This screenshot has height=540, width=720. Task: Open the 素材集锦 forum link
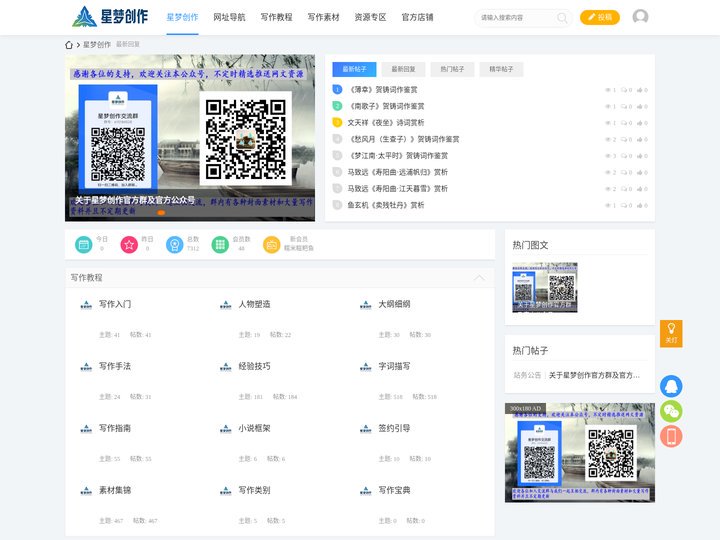point(115,490)
